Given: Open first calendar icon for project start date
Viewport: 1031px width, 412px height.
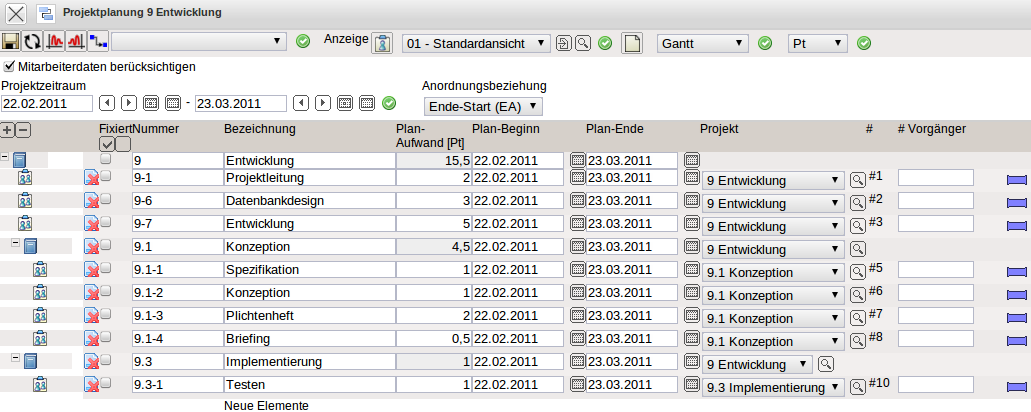Looking at the screenshot, I should [151, 103].
